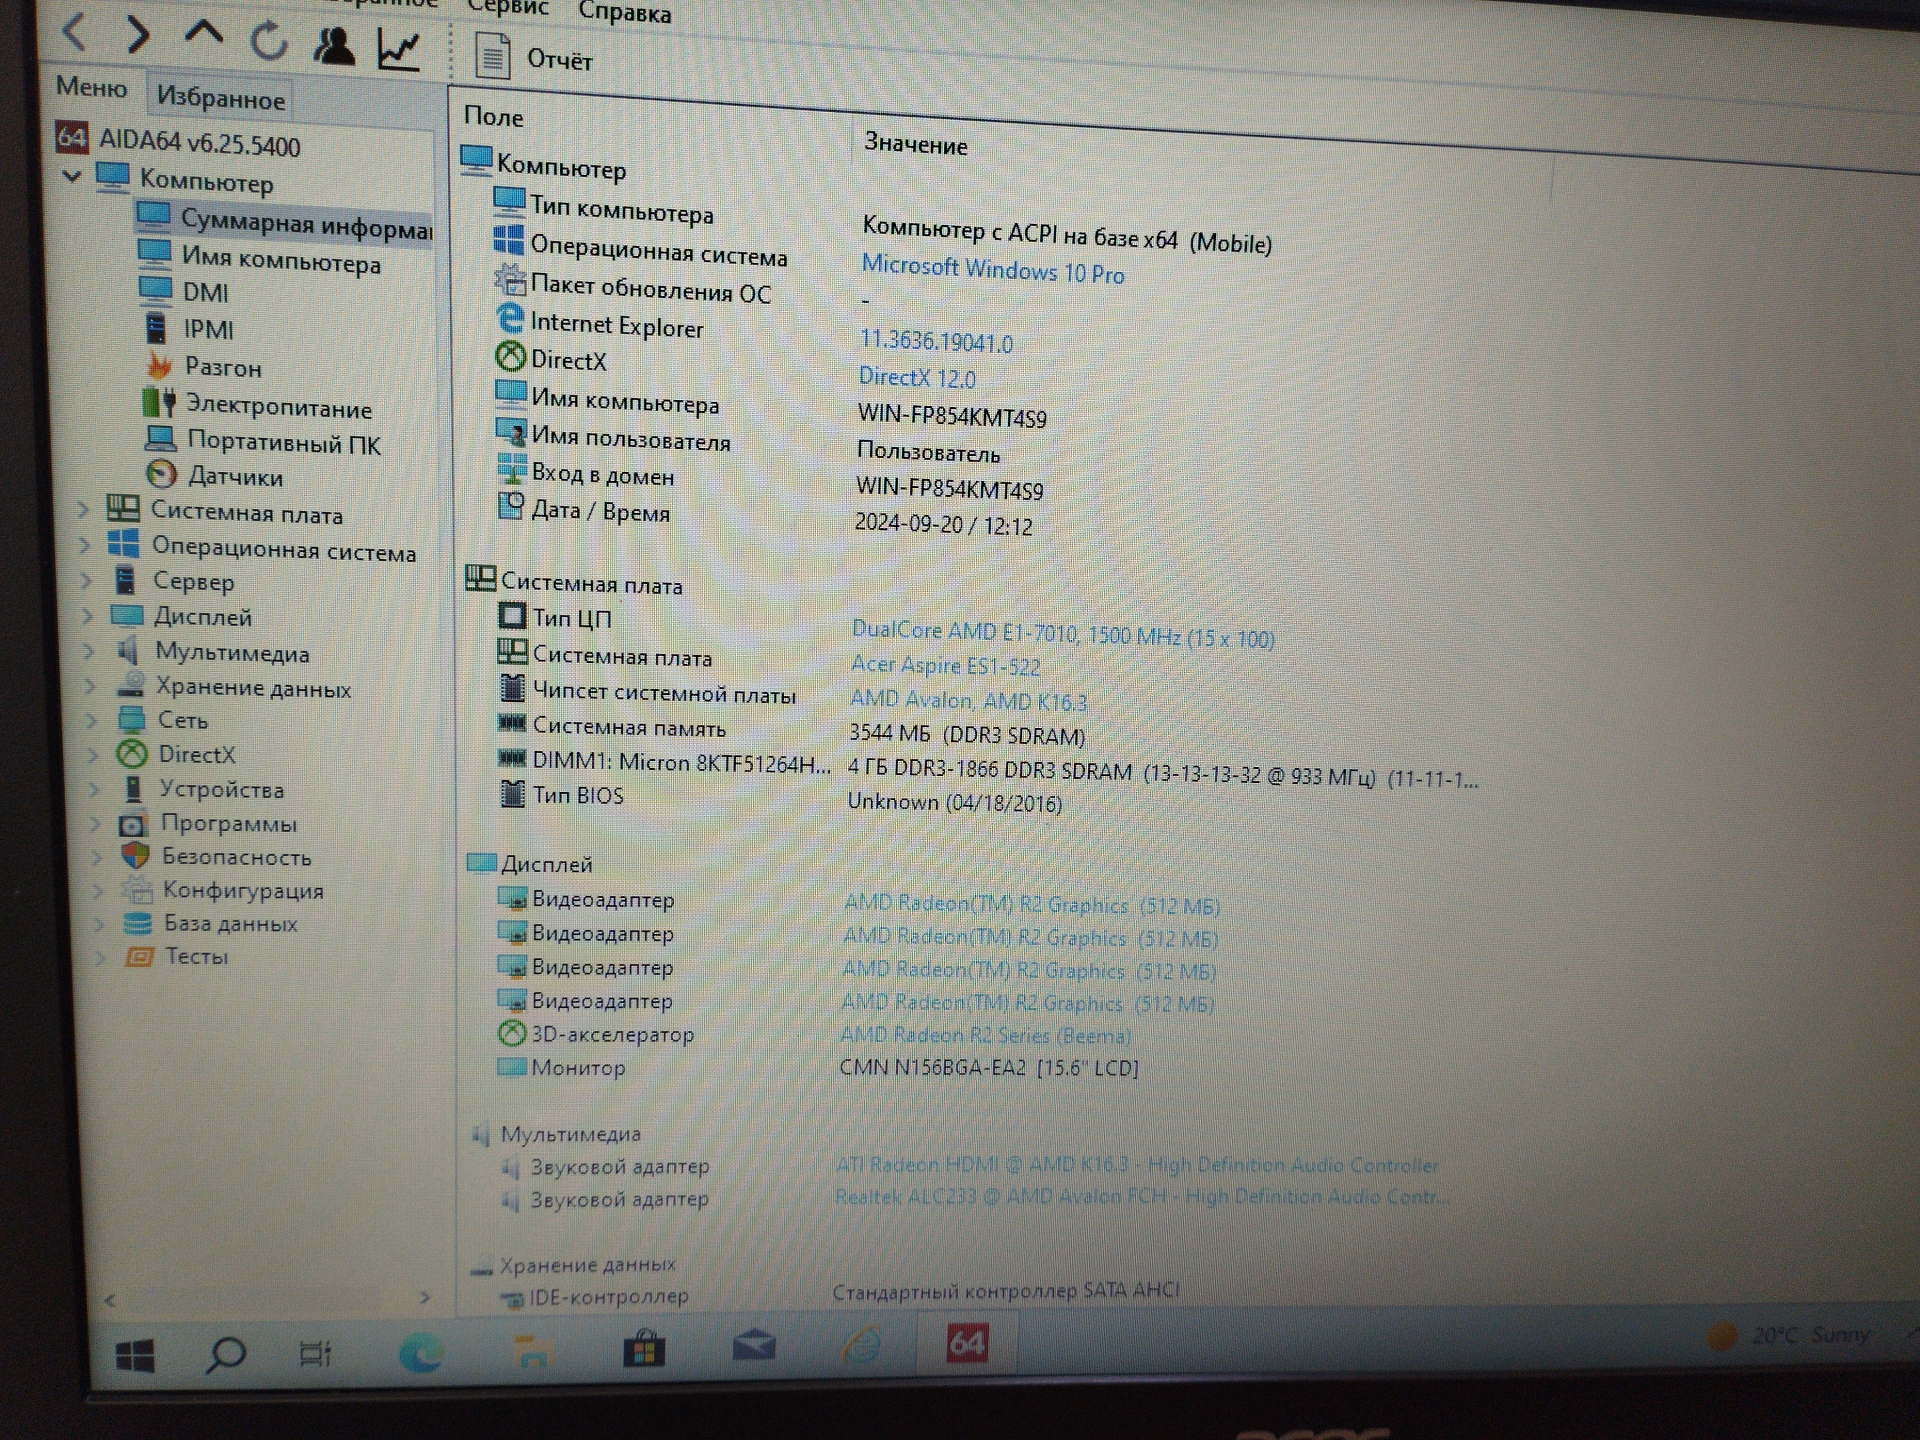
Task: Click the Тесты icon in tree
Action: (x=139, y=956)
